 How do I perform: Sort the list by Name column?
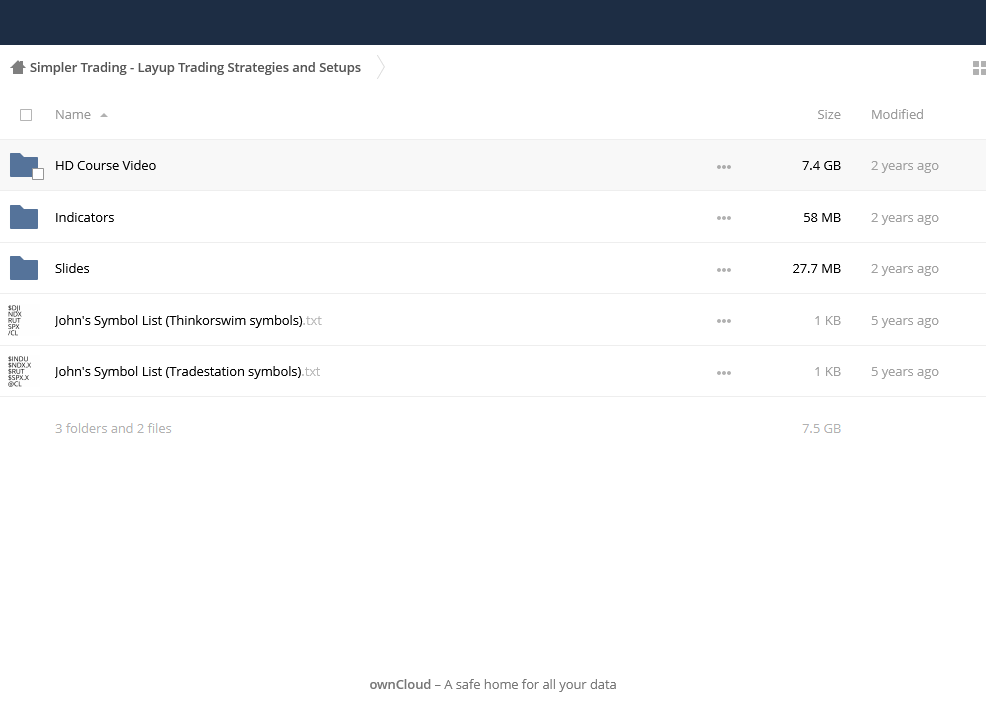72,114
